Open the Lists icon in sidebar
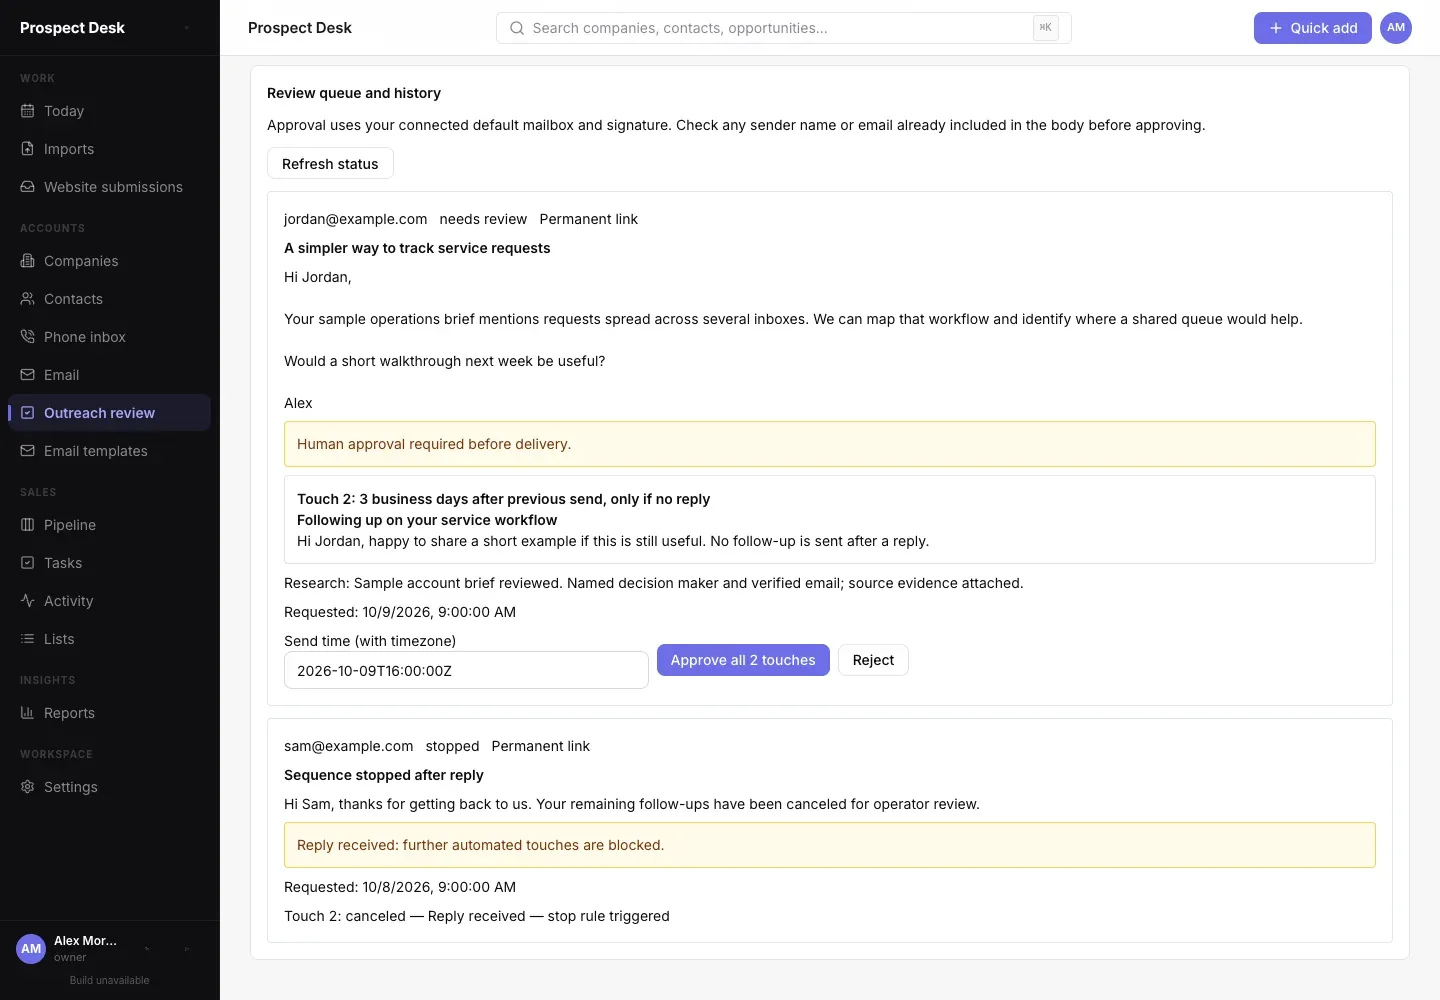1440x1000 pixels. 28,639
